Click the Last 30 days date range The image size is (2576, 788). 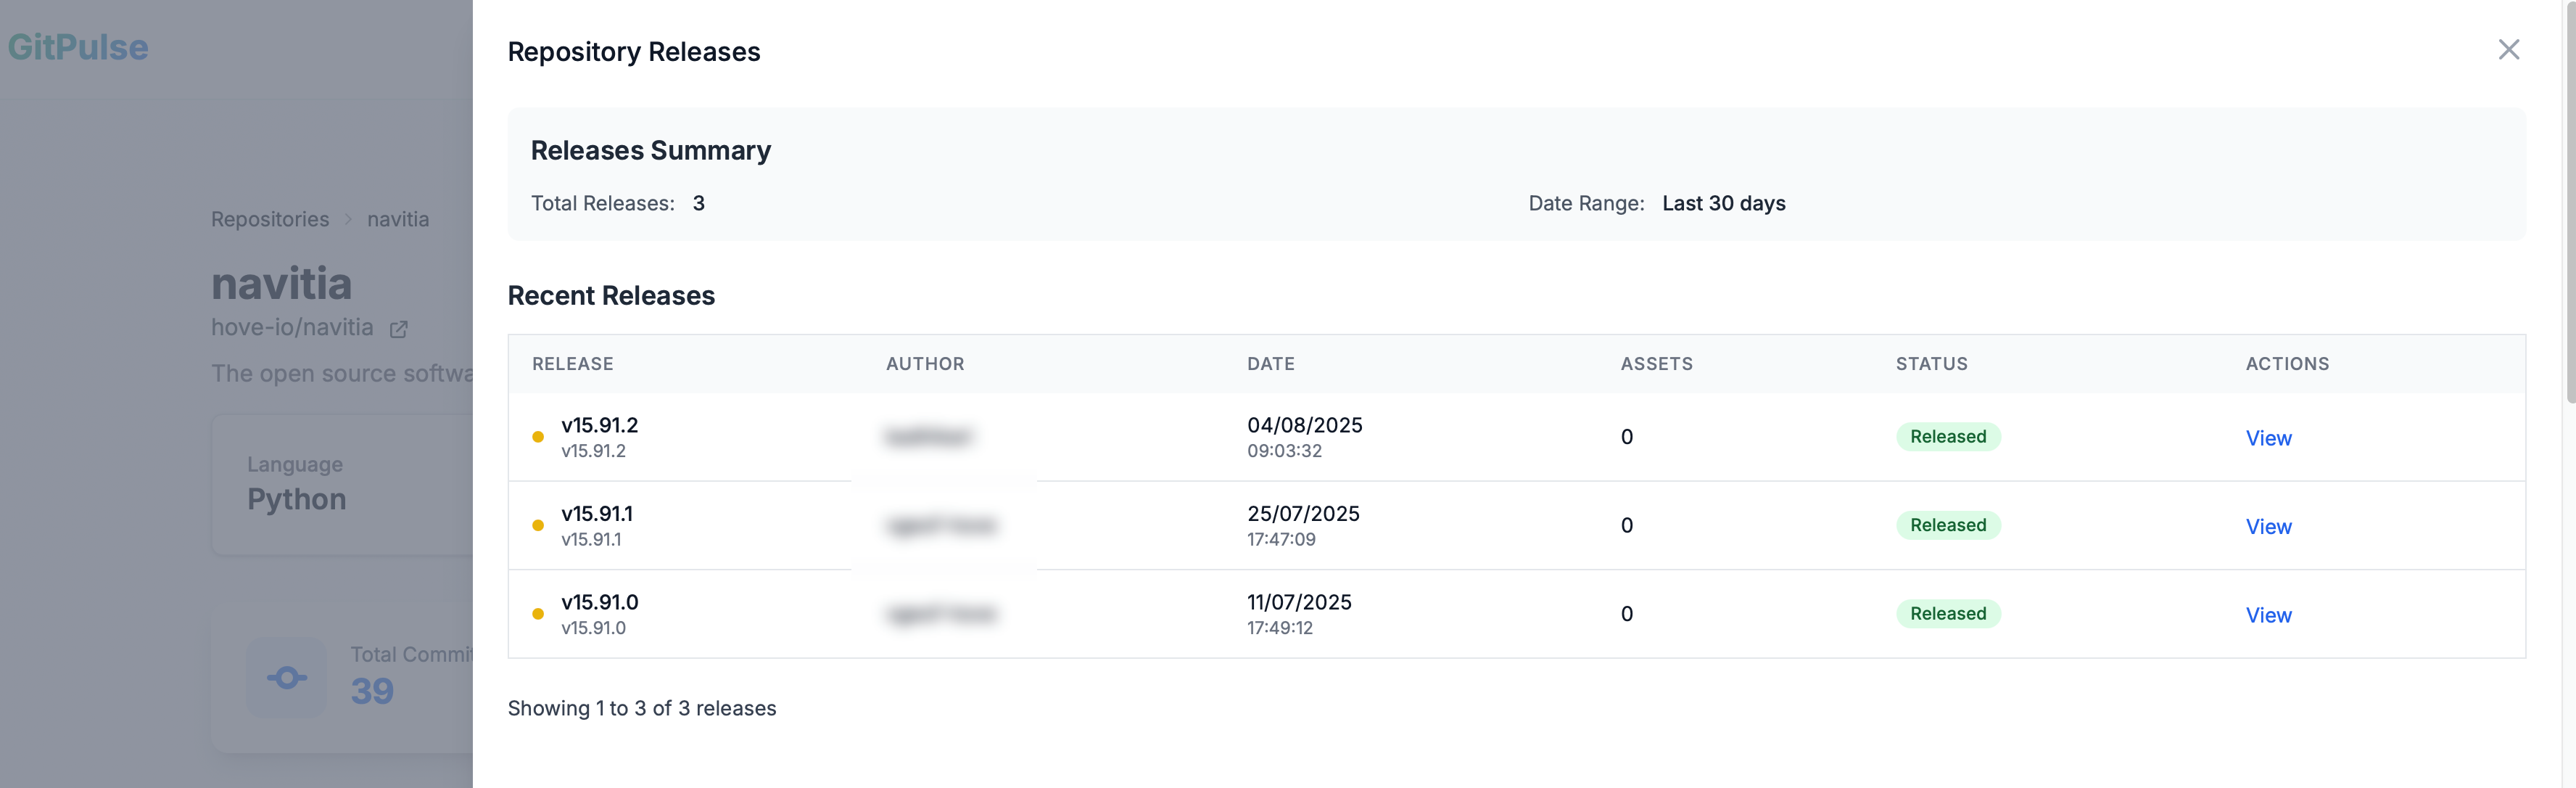(1723, 203)
